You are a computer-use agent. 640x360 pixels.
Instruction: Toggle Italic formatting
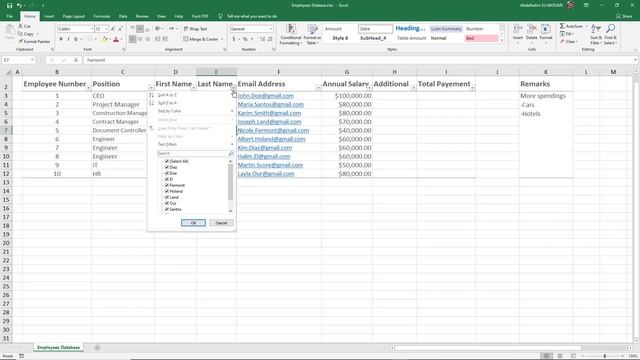pos(68,39)
